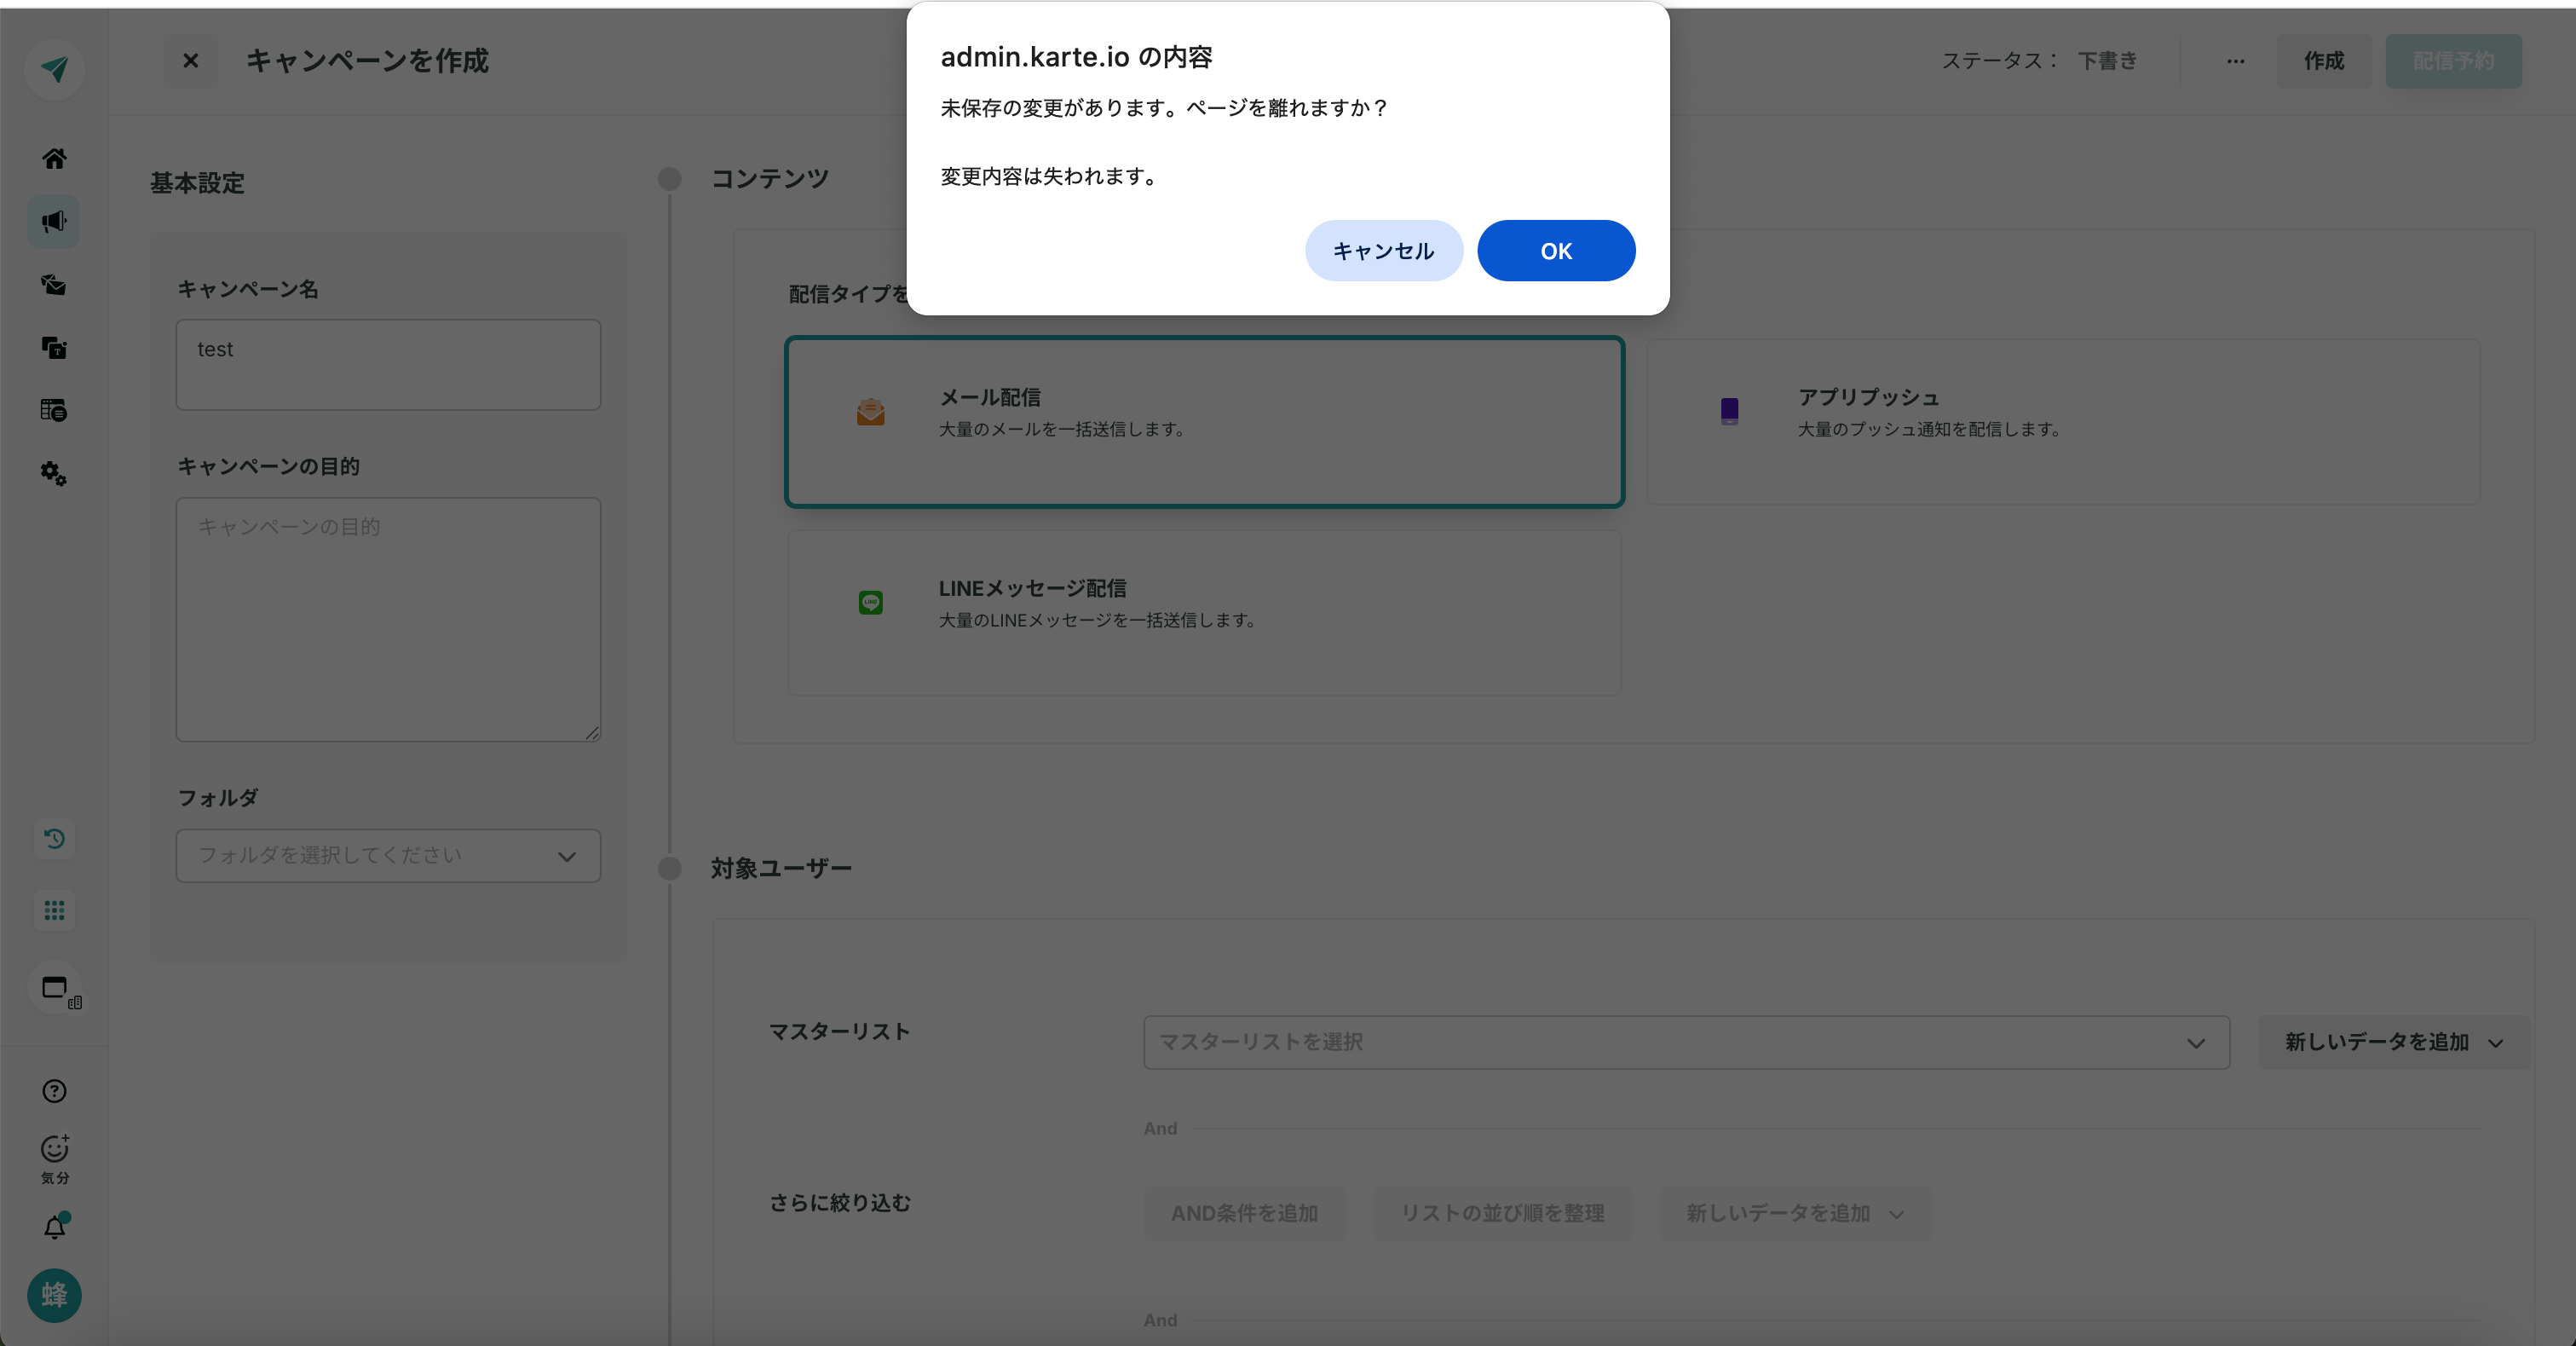The width and height of the screenshot is (2576, 1346).
Task: Click the help question mark icon
Action: tap(54, 1091)
